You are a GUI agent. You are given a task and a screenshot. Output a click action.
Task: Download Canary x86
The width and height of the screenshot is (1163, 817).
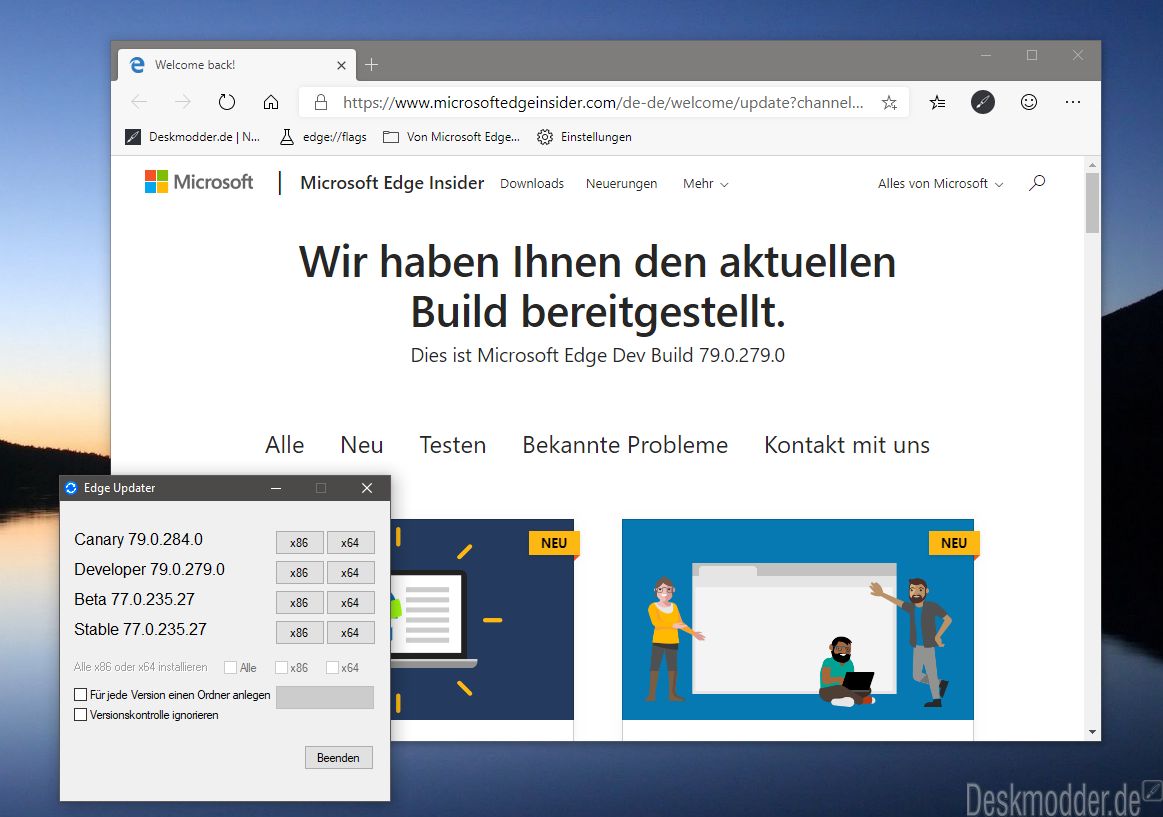(299, 543)
